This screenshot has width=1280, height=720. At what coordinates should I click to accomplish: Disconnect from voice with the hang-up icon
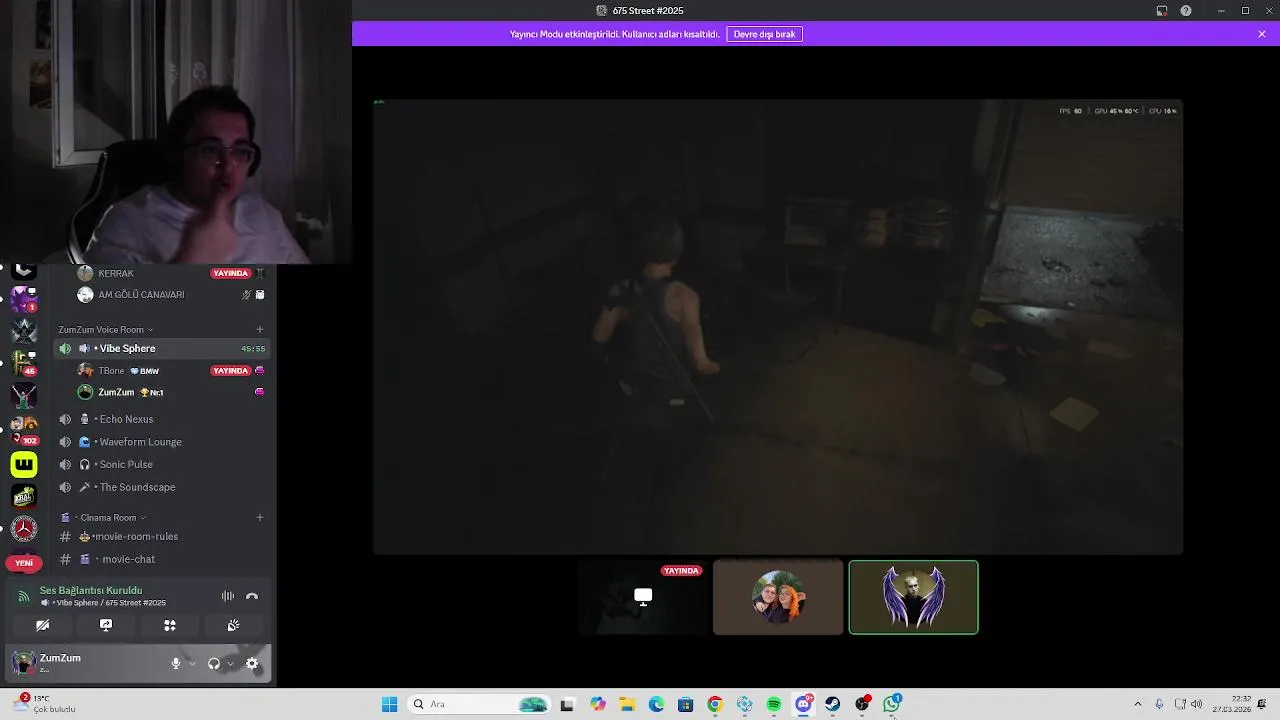click(252, 596)
